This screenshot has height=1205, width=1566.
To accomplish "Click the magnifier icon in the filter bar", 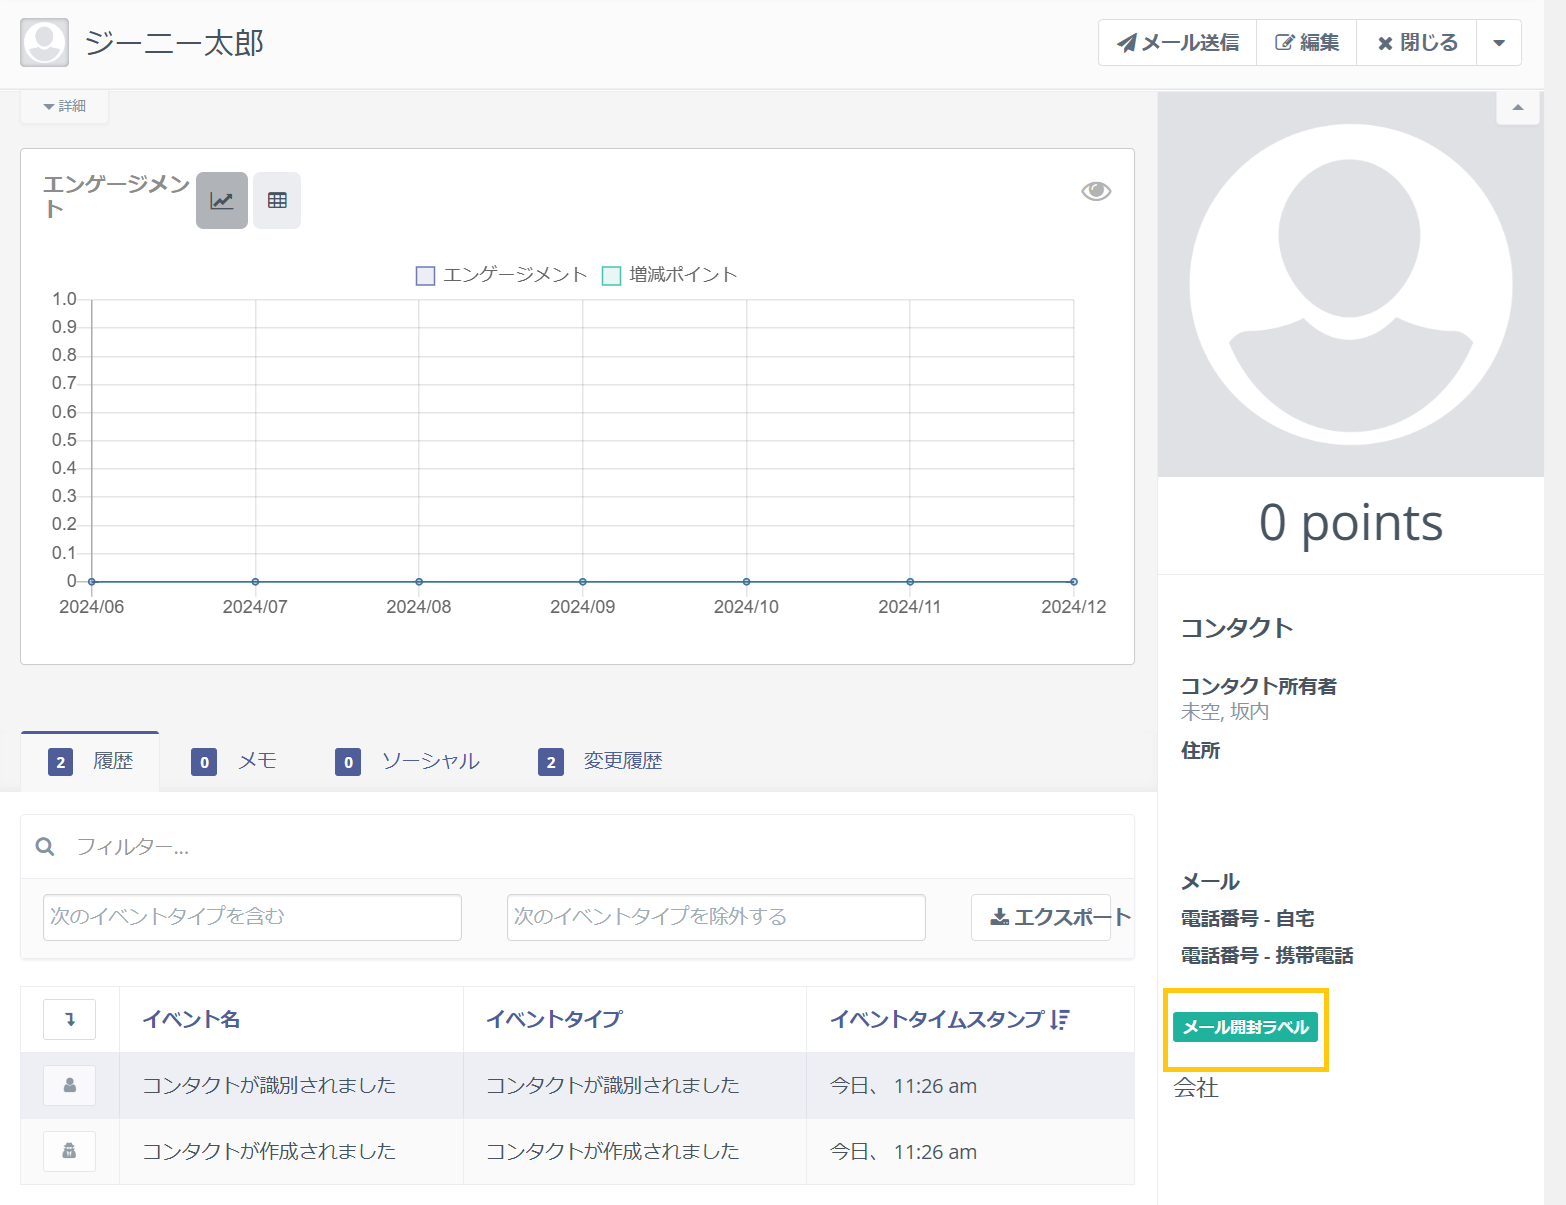I will [x=45, y=847].
